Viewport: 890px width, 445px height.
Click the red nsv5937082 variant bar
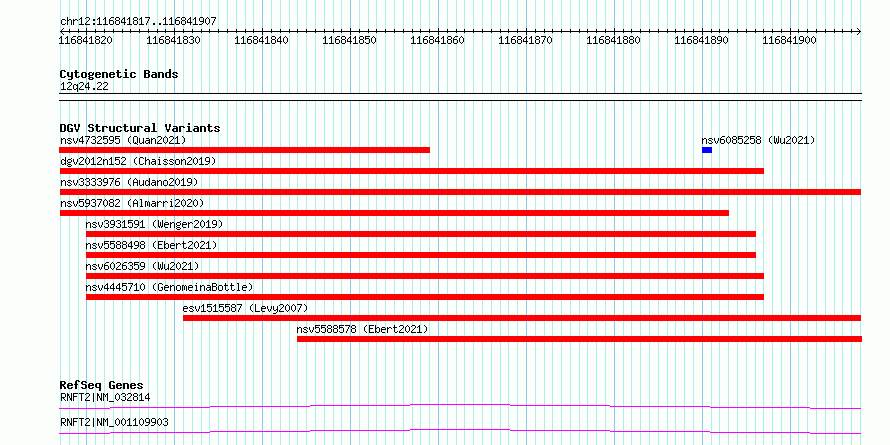[394, 213]
